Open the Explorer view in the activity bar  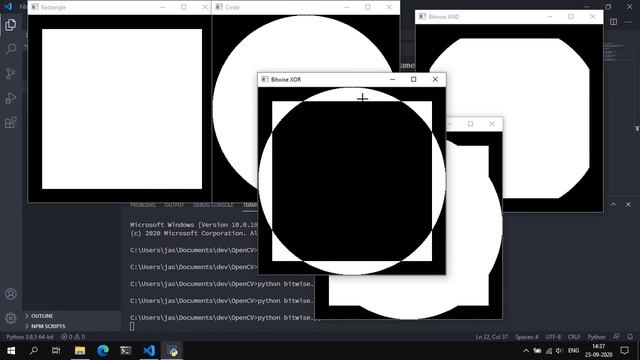tap(11, 25)
